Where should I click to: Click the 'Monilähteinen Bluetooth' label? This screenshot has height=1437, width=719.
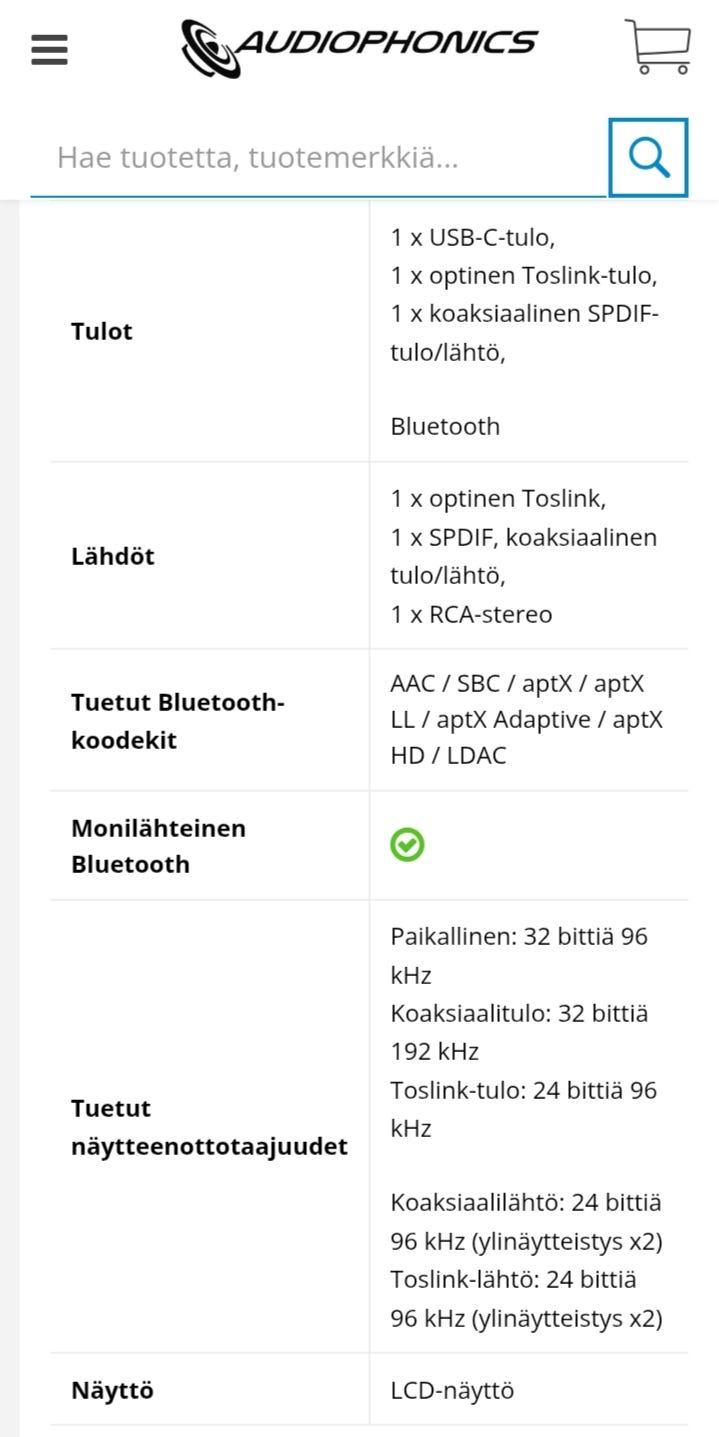[x=158, y=846]
